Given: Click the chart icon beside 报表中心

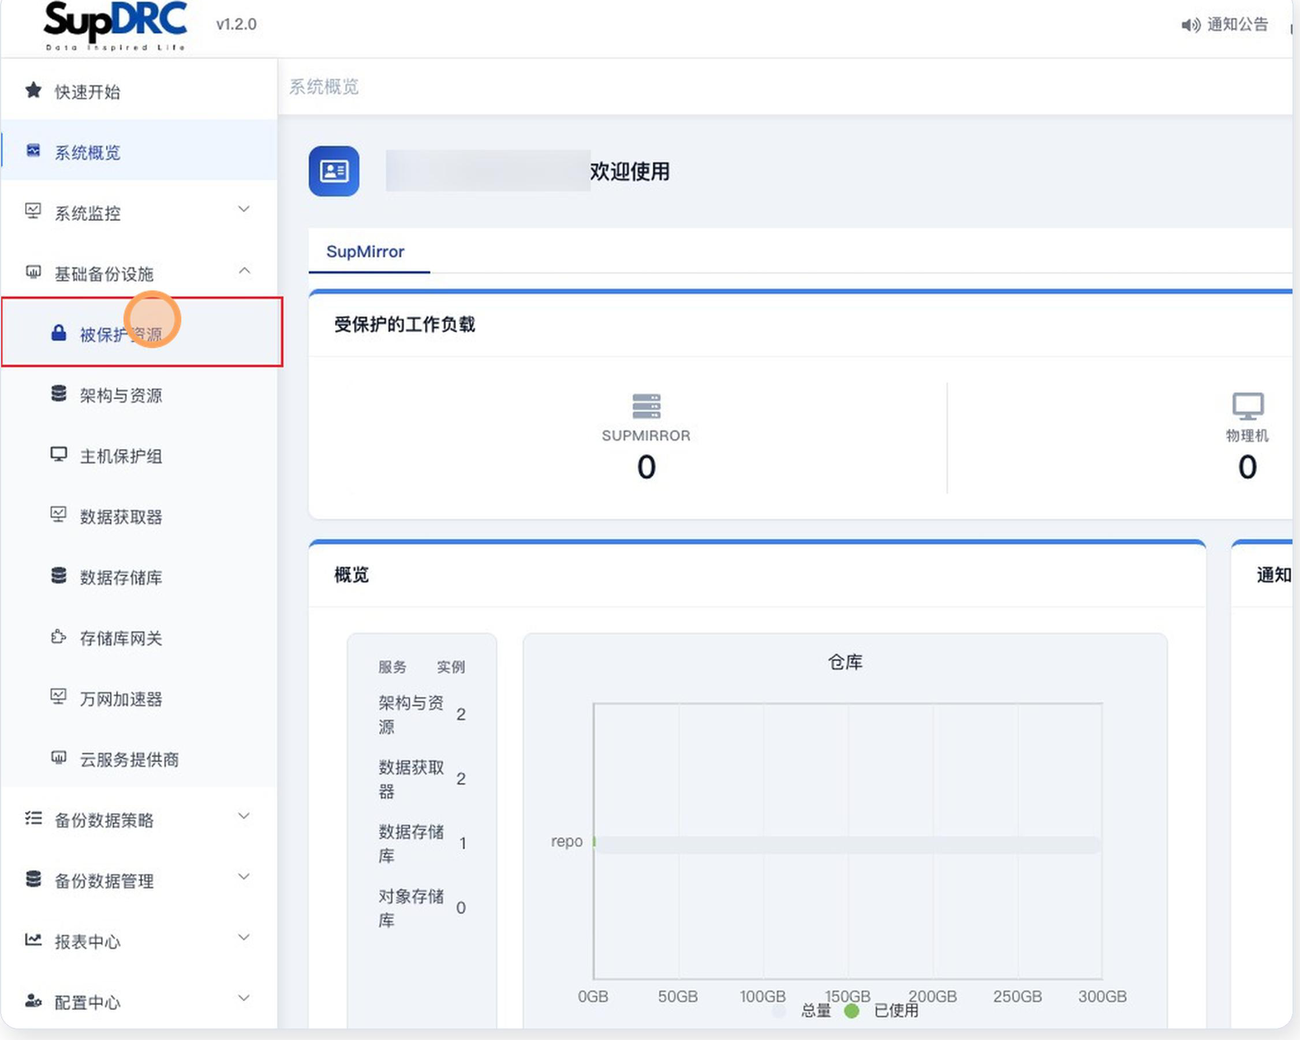Looking at the screenshot, I should (33, 940).
